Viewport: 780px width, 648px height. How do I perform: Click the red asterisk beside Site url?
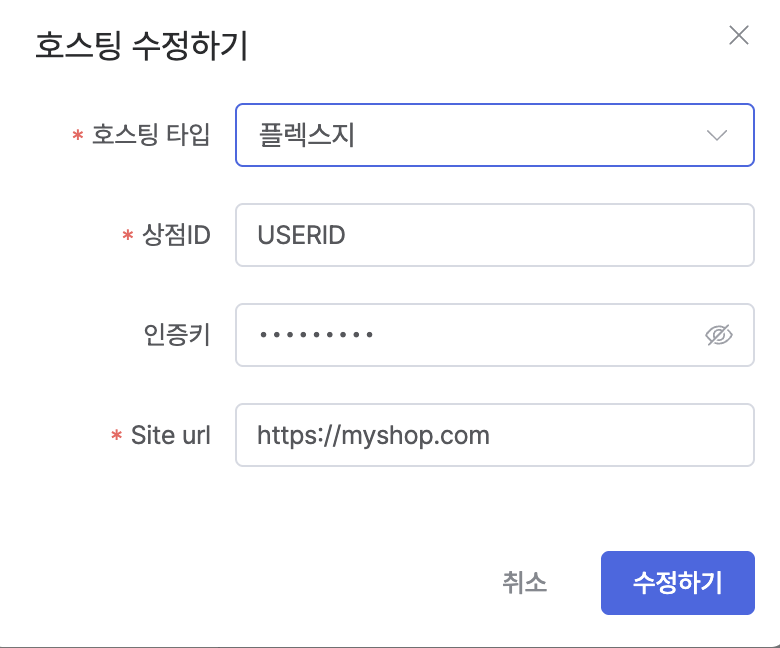click(x=116, y=437)
